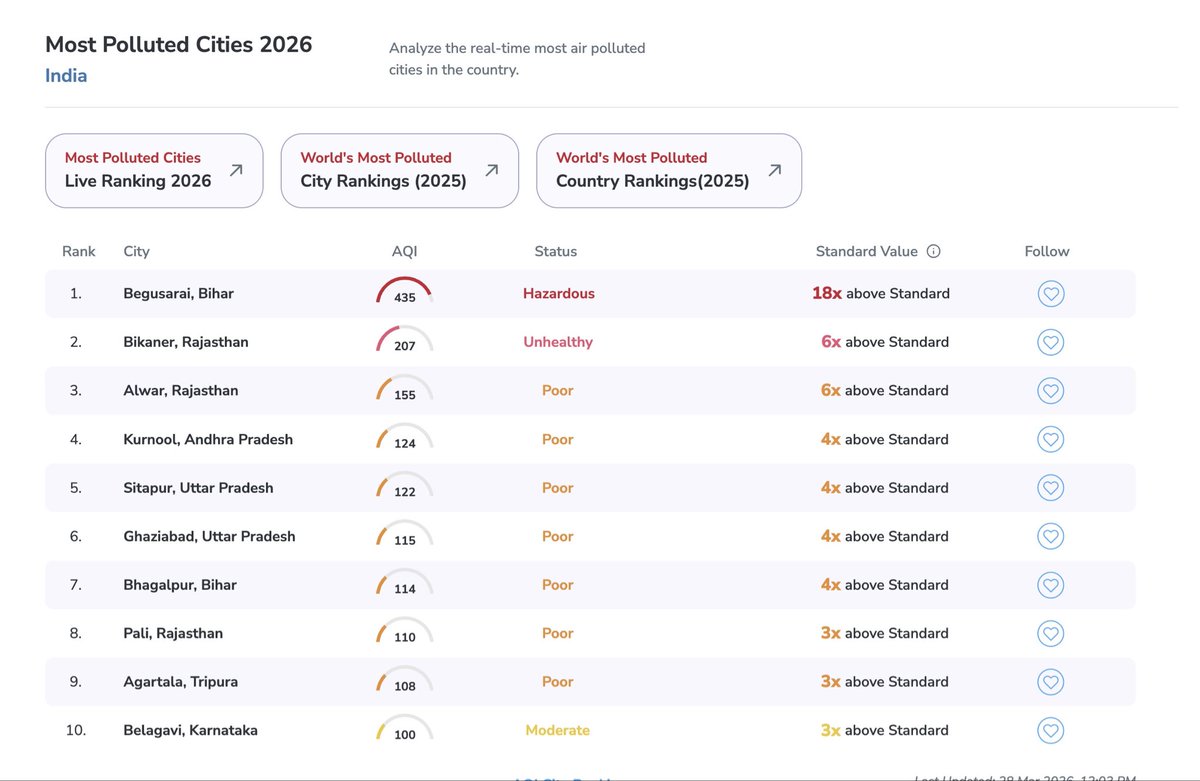Click the India country link
Image resolution: width=1200 pixels, height=781 pixels.
66,76
